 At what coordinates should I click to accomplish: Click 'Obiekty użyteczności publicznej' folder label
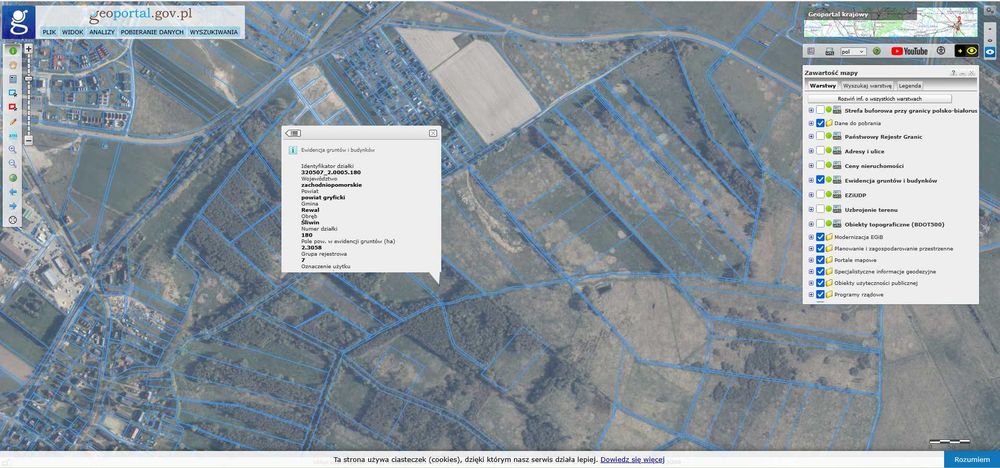tap(876, 283)
